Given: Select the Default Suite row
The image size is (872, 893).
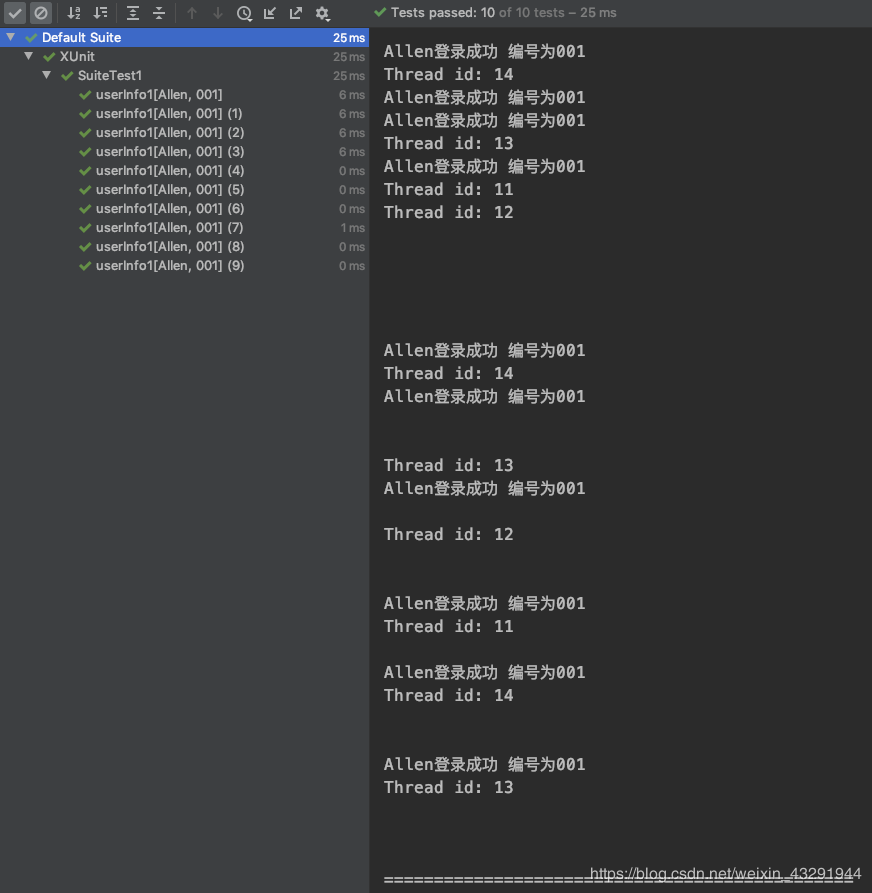Looking at the screenshot, I should pos(185,38).
